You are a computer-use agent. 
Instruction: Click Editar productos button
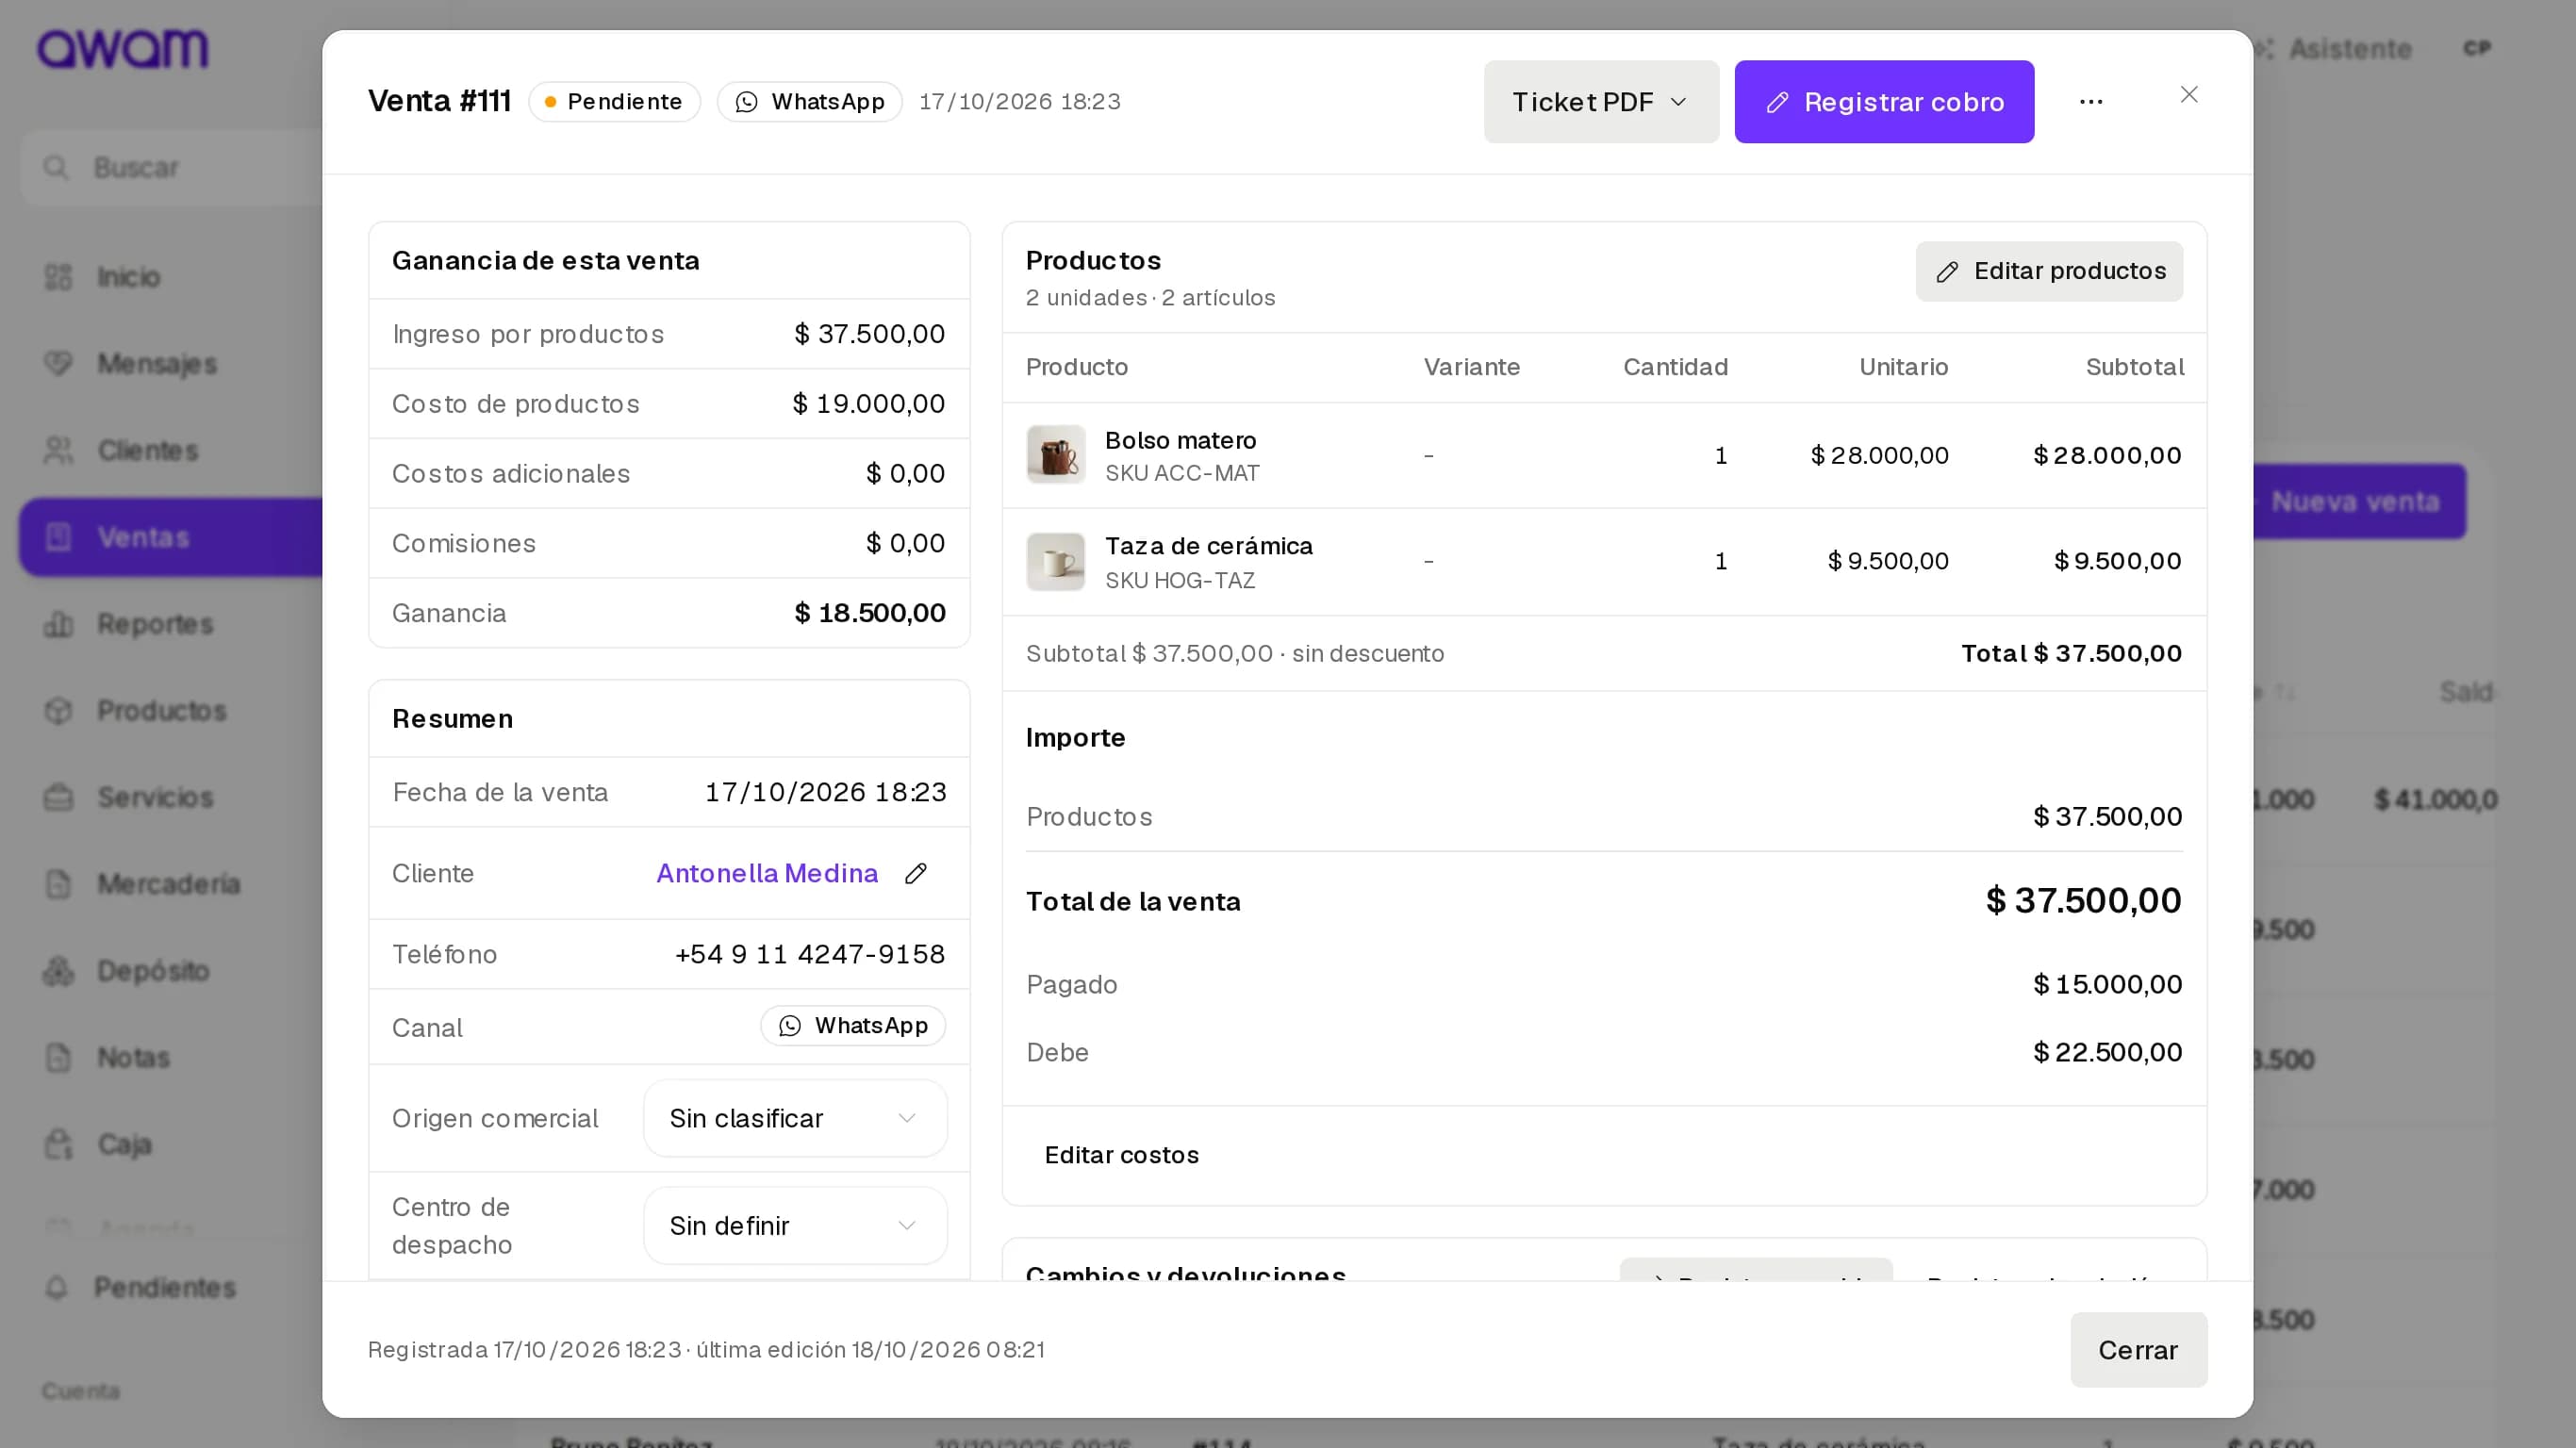2049,271
